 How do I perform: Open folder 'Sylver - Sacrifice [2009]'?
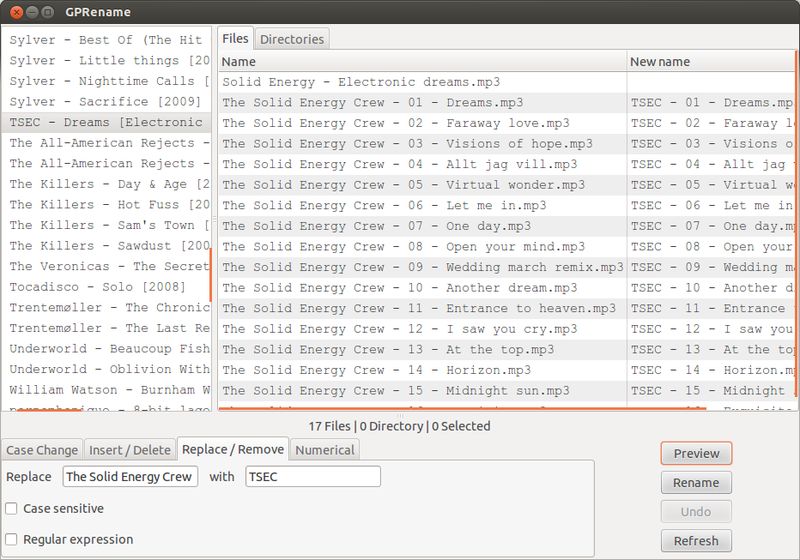(x=106, y=101)
